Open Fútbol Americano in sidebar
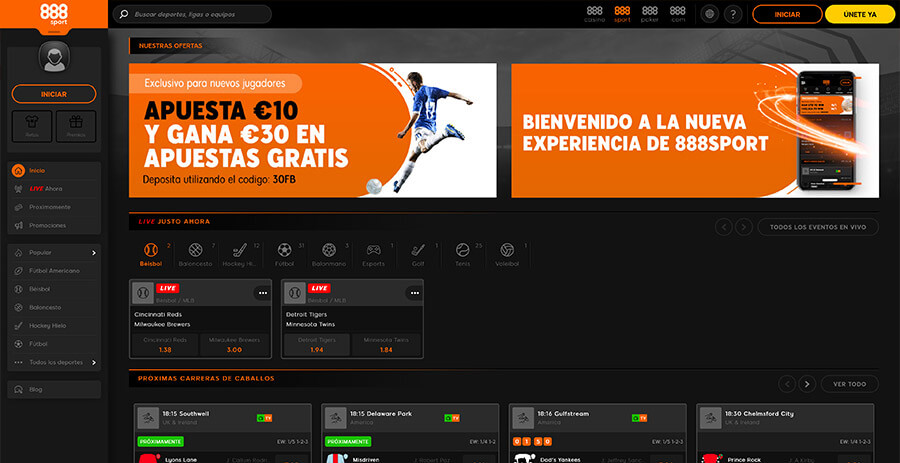Screen dimensions: 900x463 [54, 271]
